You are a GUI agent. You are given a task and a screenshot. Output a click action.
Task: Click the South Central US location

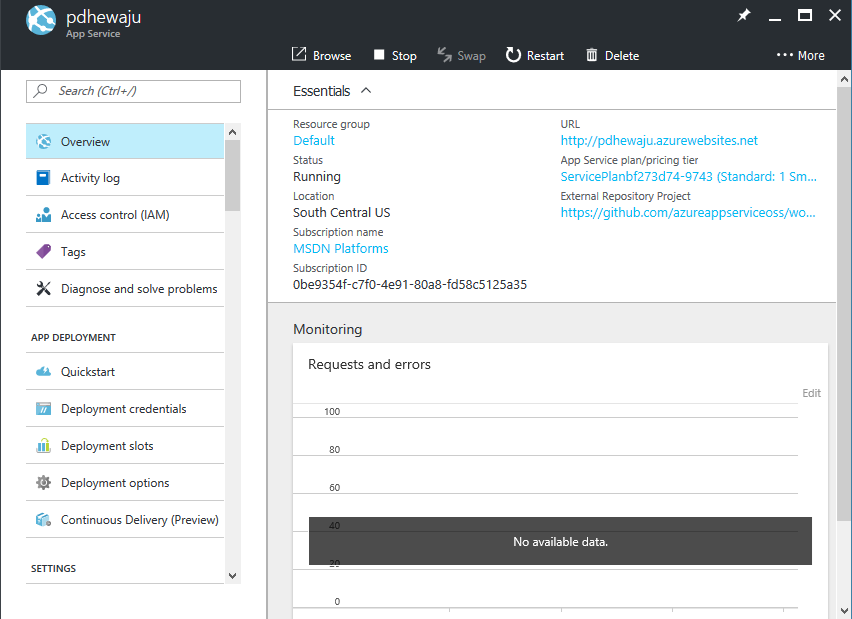[x=341, y=212]
